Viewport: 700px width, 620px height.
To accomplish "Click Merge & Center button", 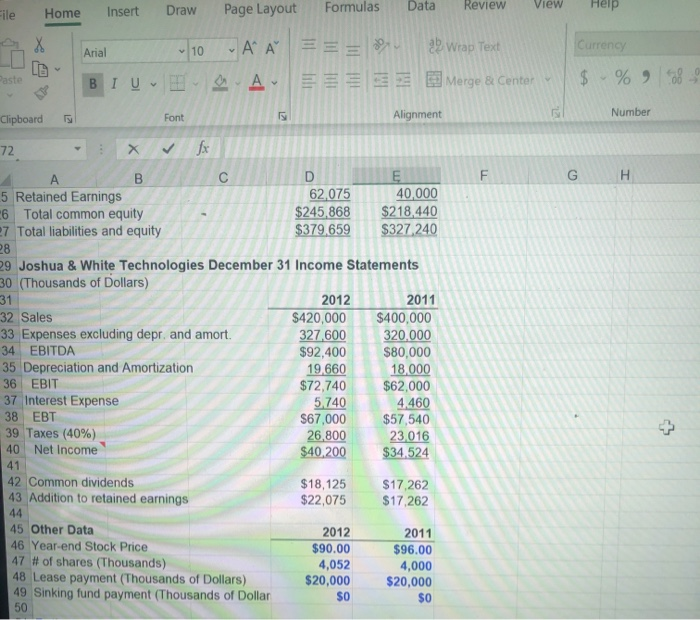I will (480, 80).
